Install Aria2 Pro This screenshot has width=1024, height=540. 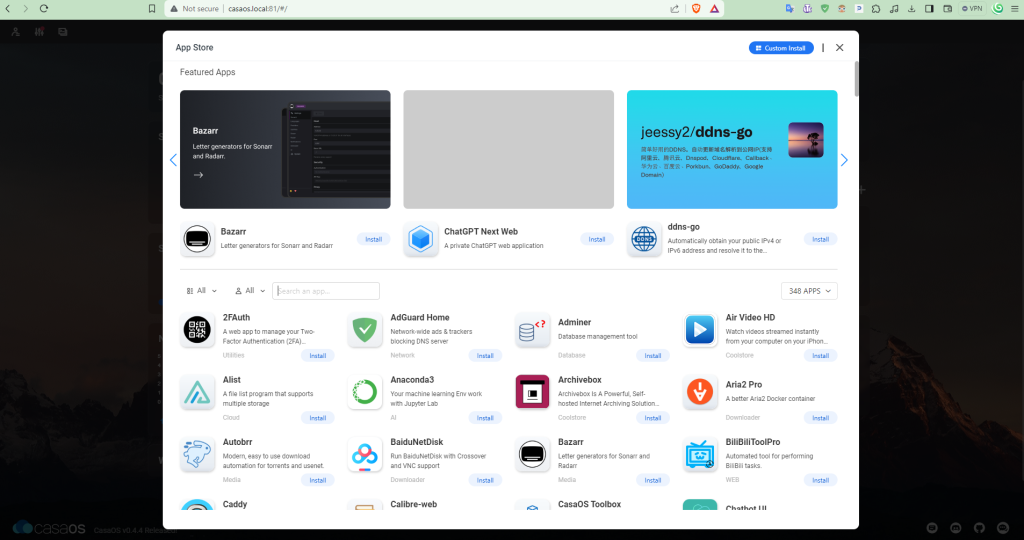pos(820,418)
